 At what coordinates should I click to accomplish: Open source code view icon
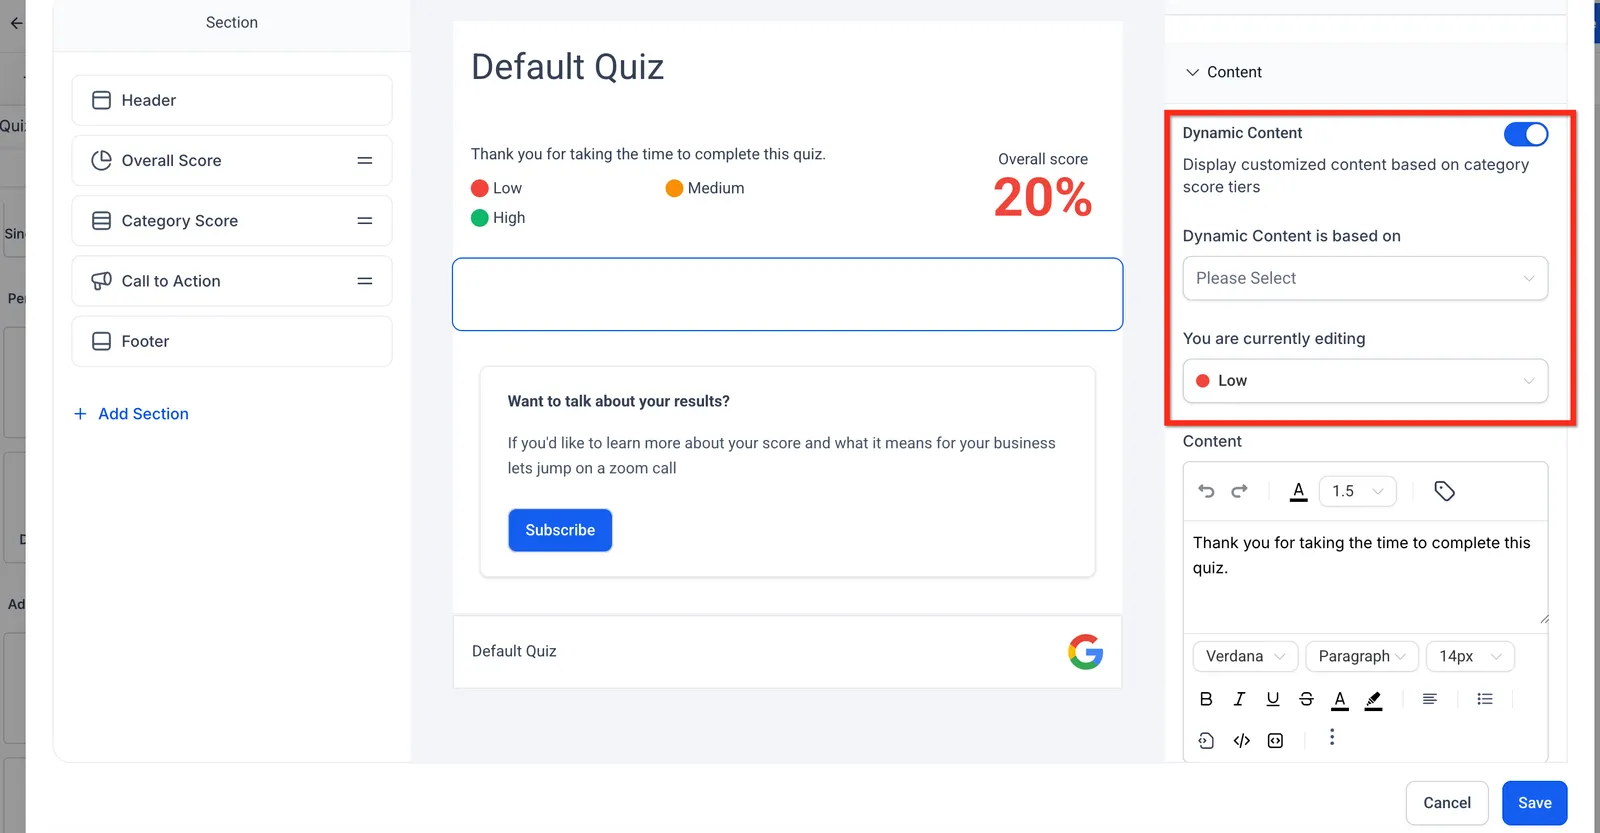[1242, 741]
